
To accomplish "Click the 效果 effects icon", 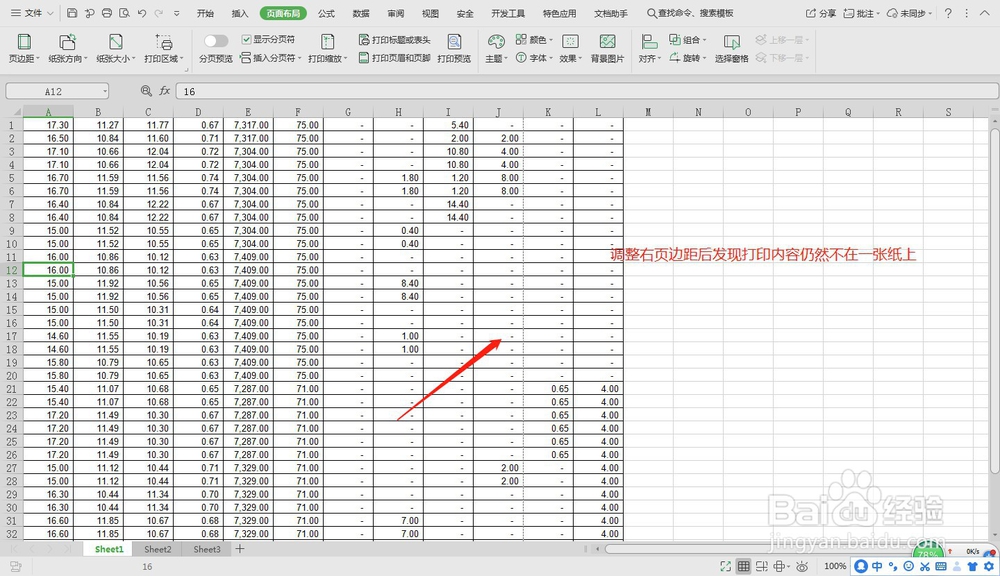I will [x=570, y=41].
